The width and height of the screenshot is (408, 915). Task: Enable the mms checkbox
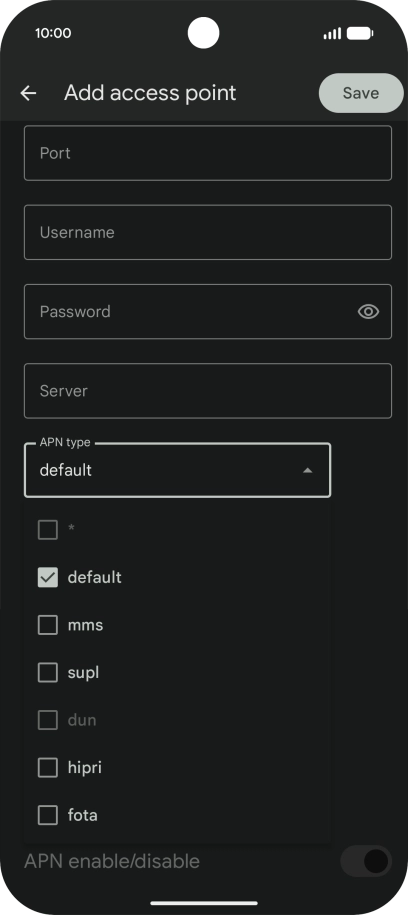[x=48, y=625]
